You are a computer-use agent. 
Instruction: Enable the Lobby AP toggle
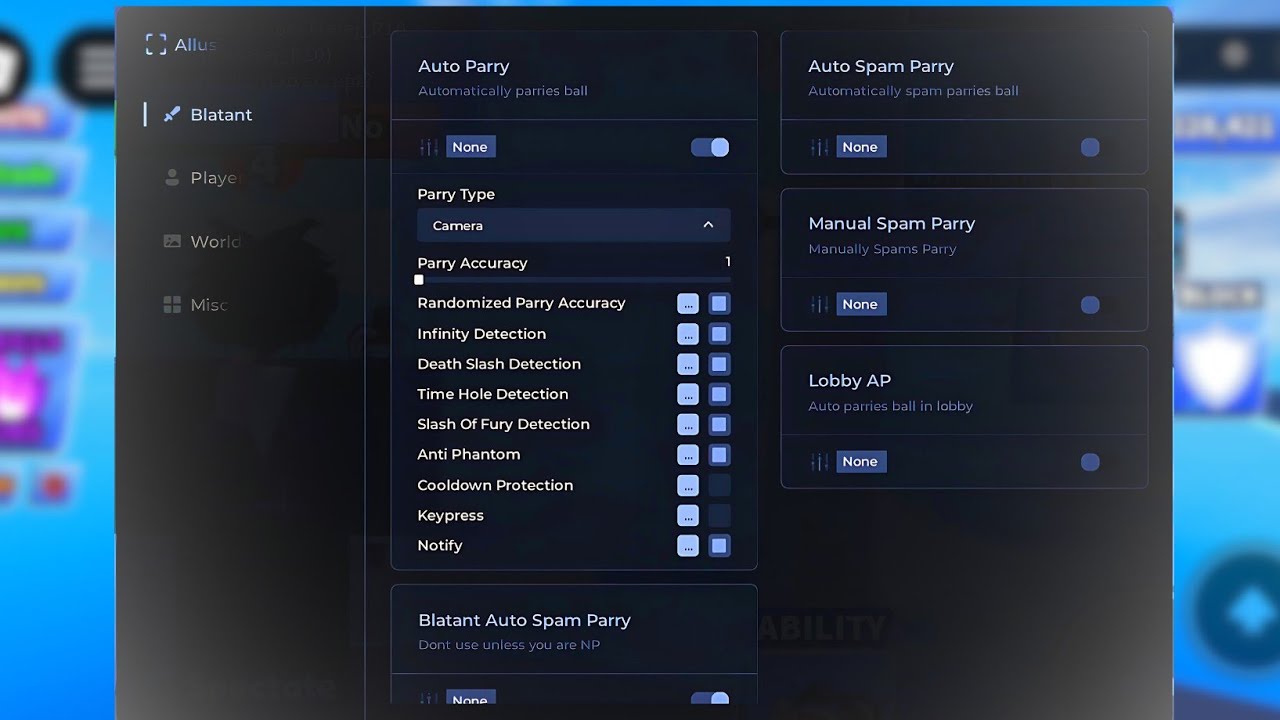click(x=1090, y=461)
